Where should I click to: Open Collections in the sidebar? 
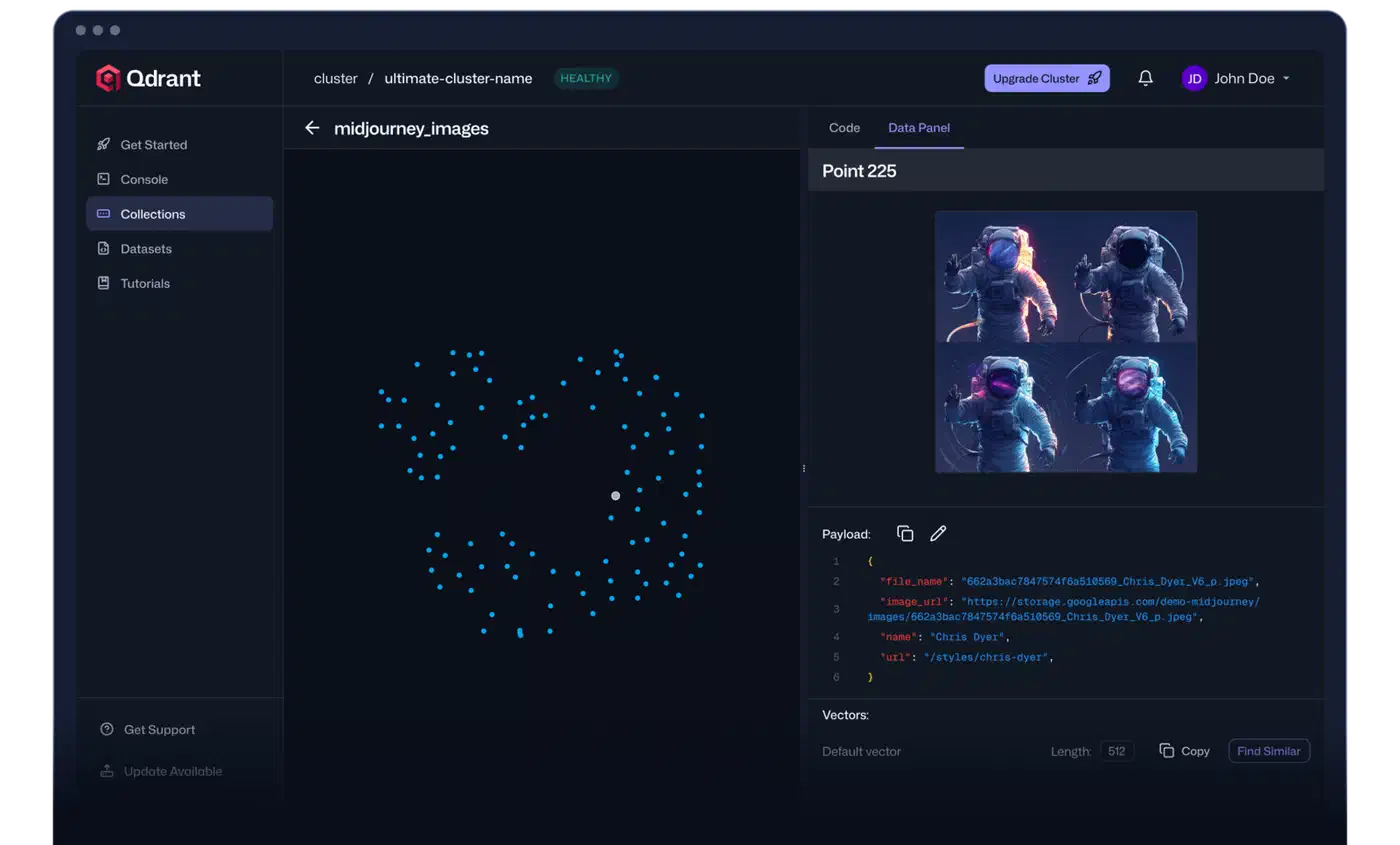[x=153, y=214]
